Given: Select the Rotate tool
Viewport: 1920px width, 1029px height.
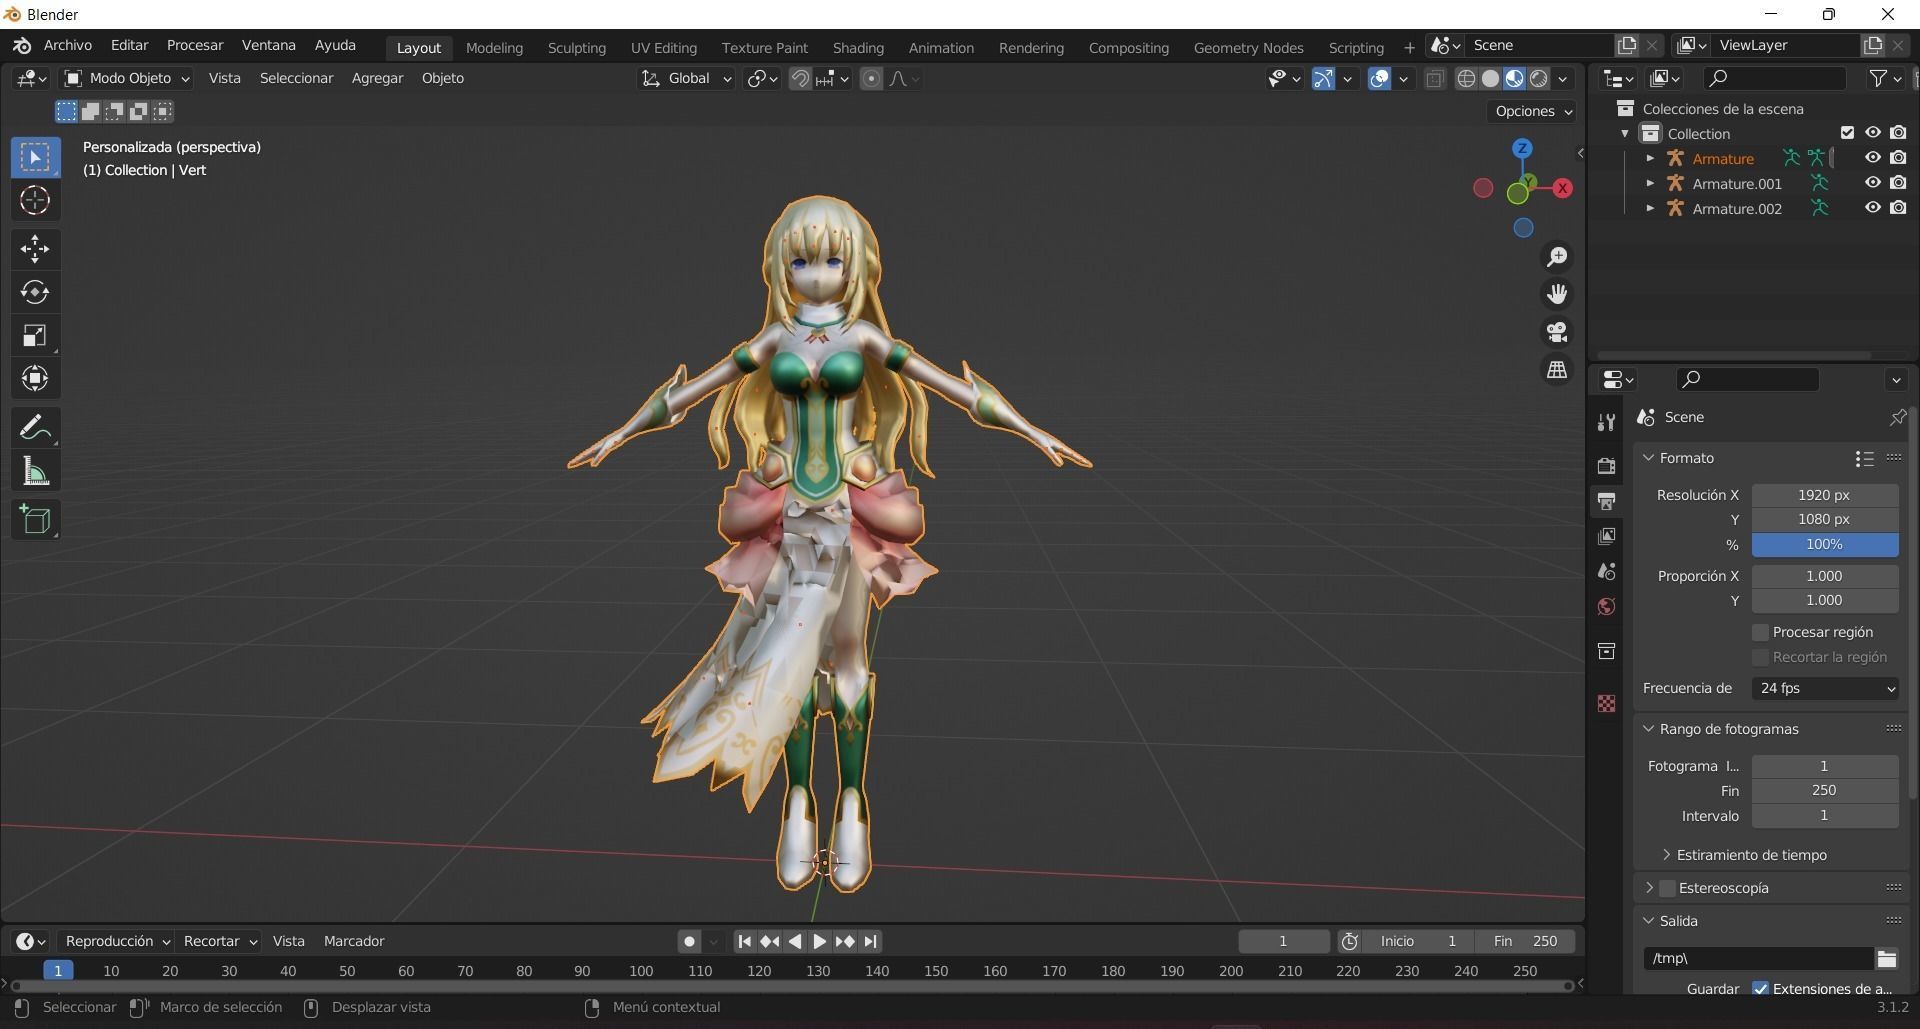Looking at the screenshot, I should [x=35, y=292].
